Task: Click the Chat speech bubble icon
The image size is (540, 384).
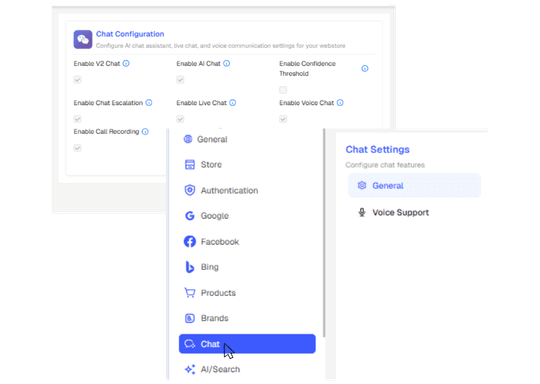Action: [x=190, y=344]
